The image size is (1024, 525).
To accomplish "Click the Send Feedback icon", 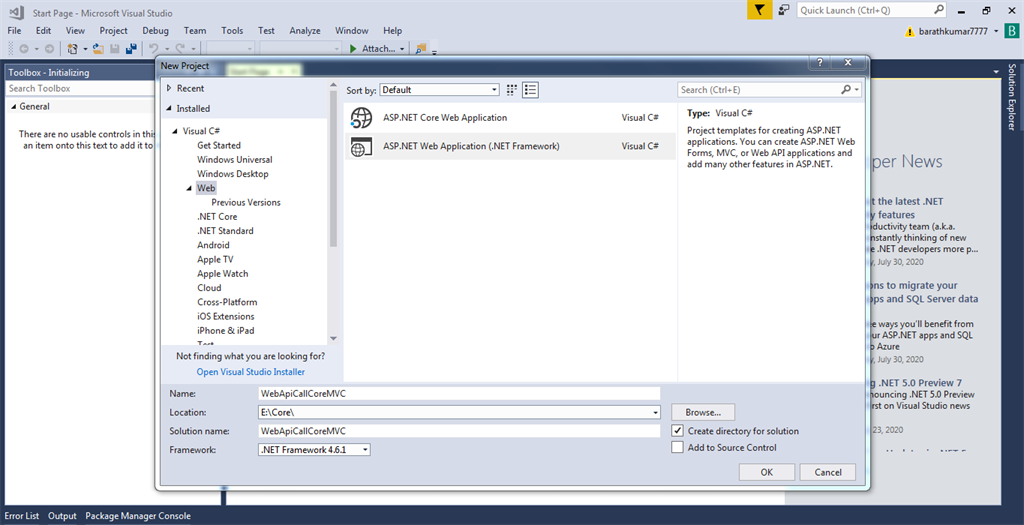I will (784, 10).
